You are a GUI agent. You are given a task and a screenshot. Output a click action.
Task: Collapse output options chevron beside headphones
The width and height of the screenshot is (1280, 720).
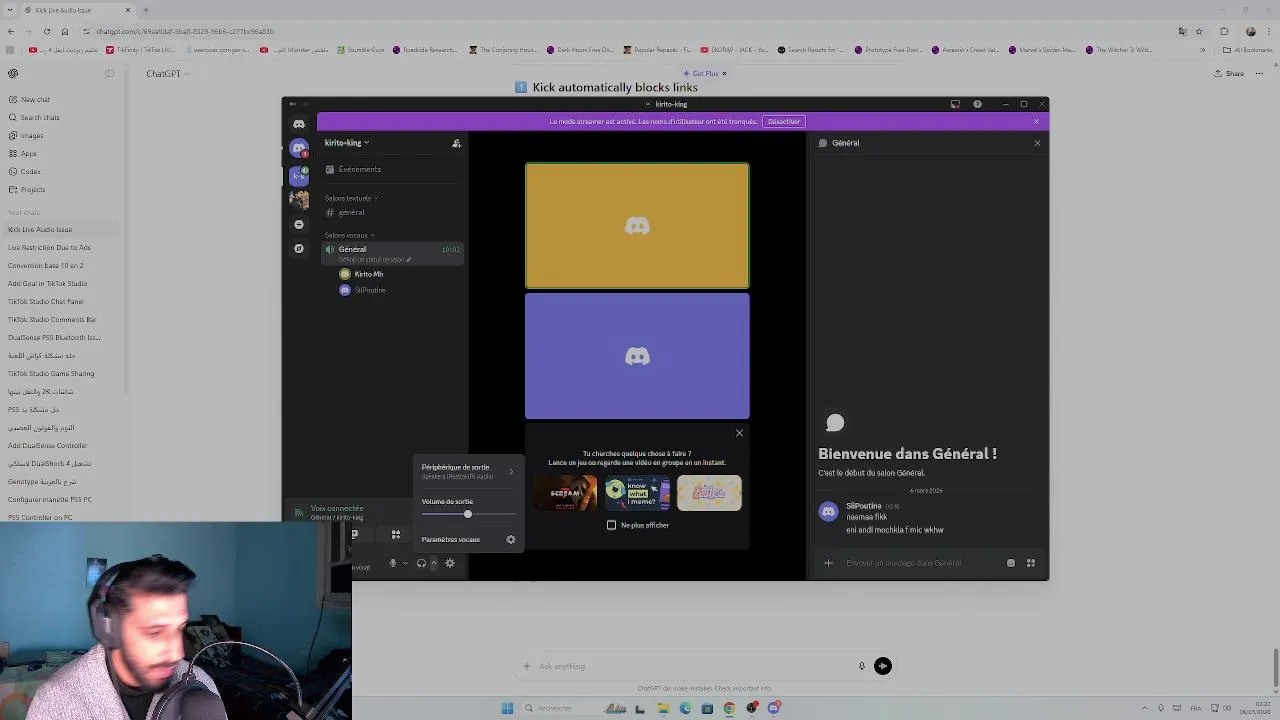point(433,563)
